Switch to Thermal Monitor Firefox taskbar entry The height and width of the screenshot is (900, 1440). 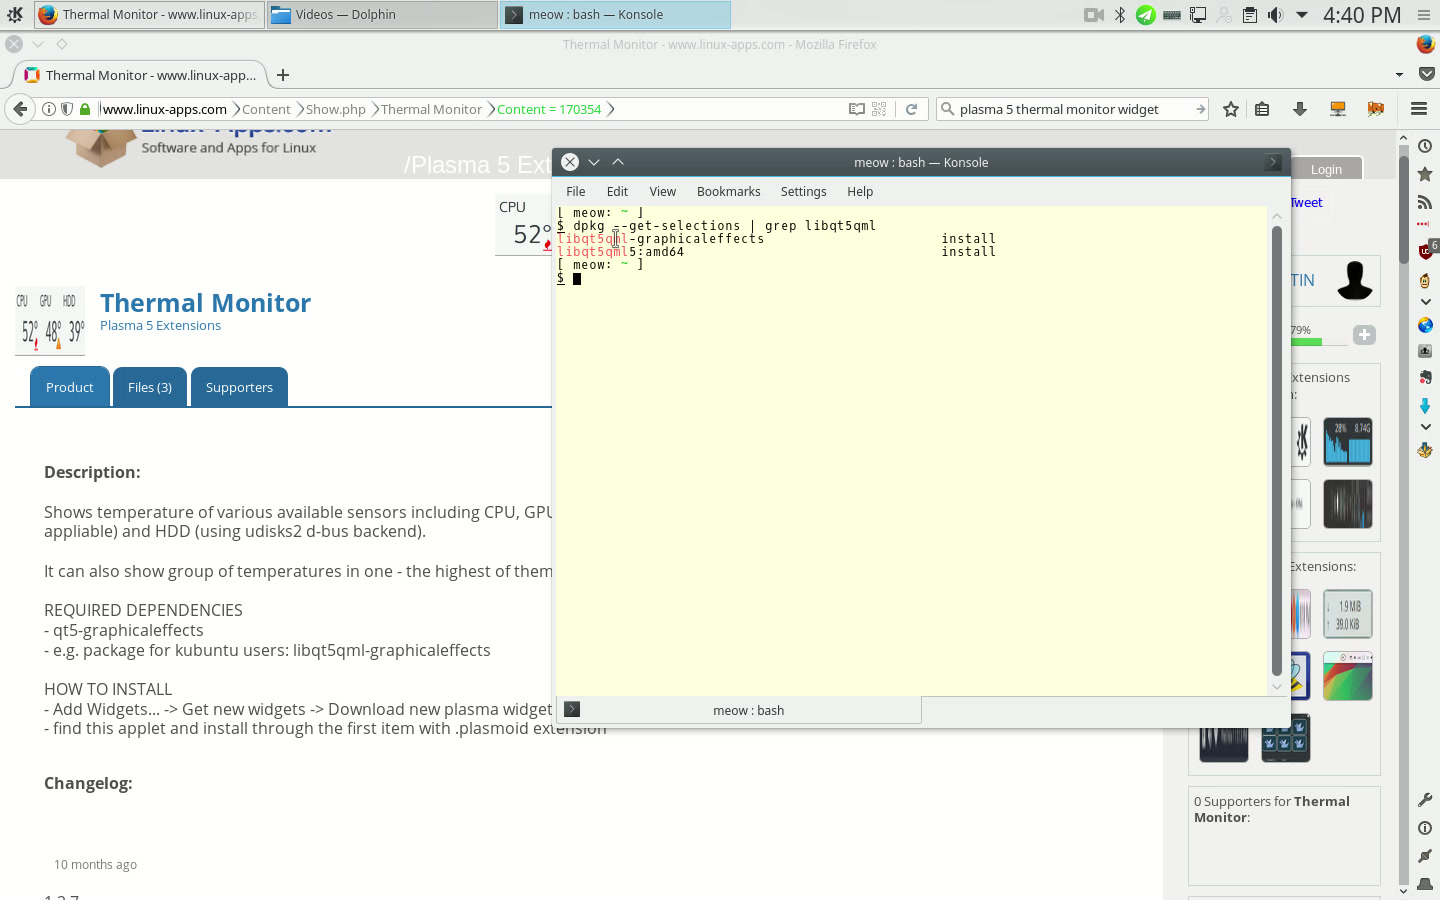[x=149, y=15]
